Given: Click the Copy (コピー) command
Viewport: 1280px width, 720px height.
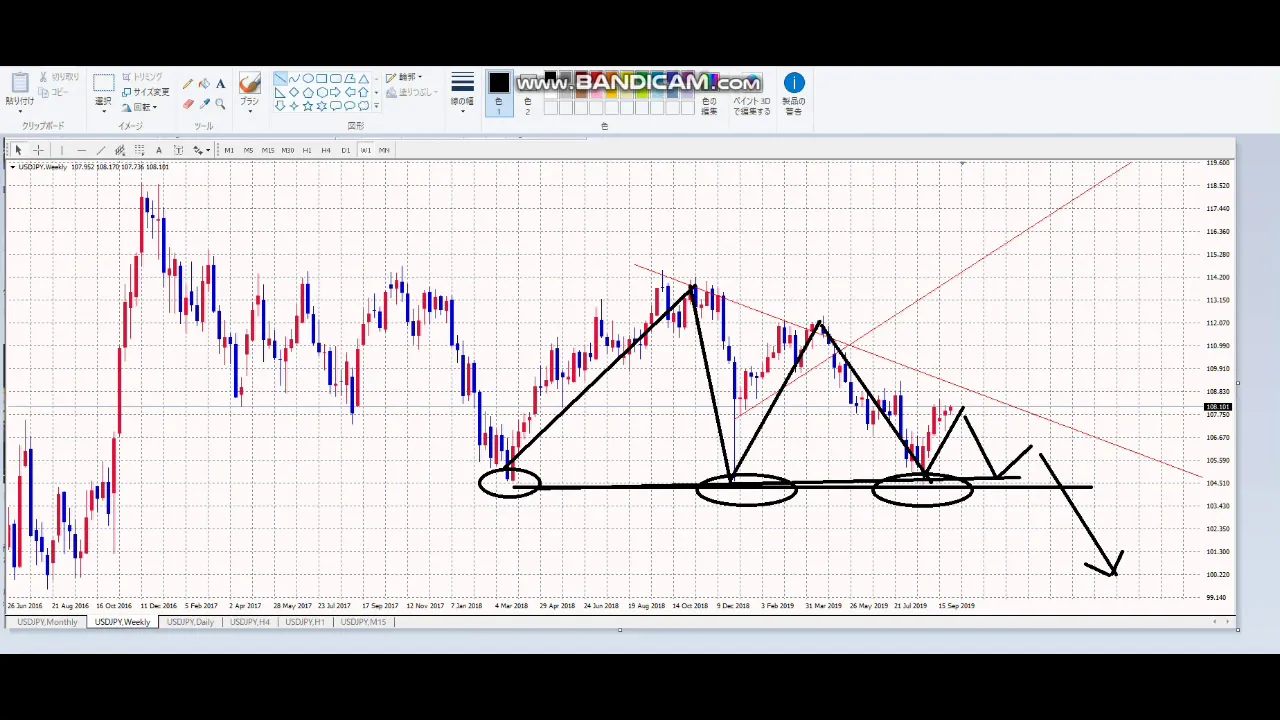Looking at the screenshot, I should 54,92.
